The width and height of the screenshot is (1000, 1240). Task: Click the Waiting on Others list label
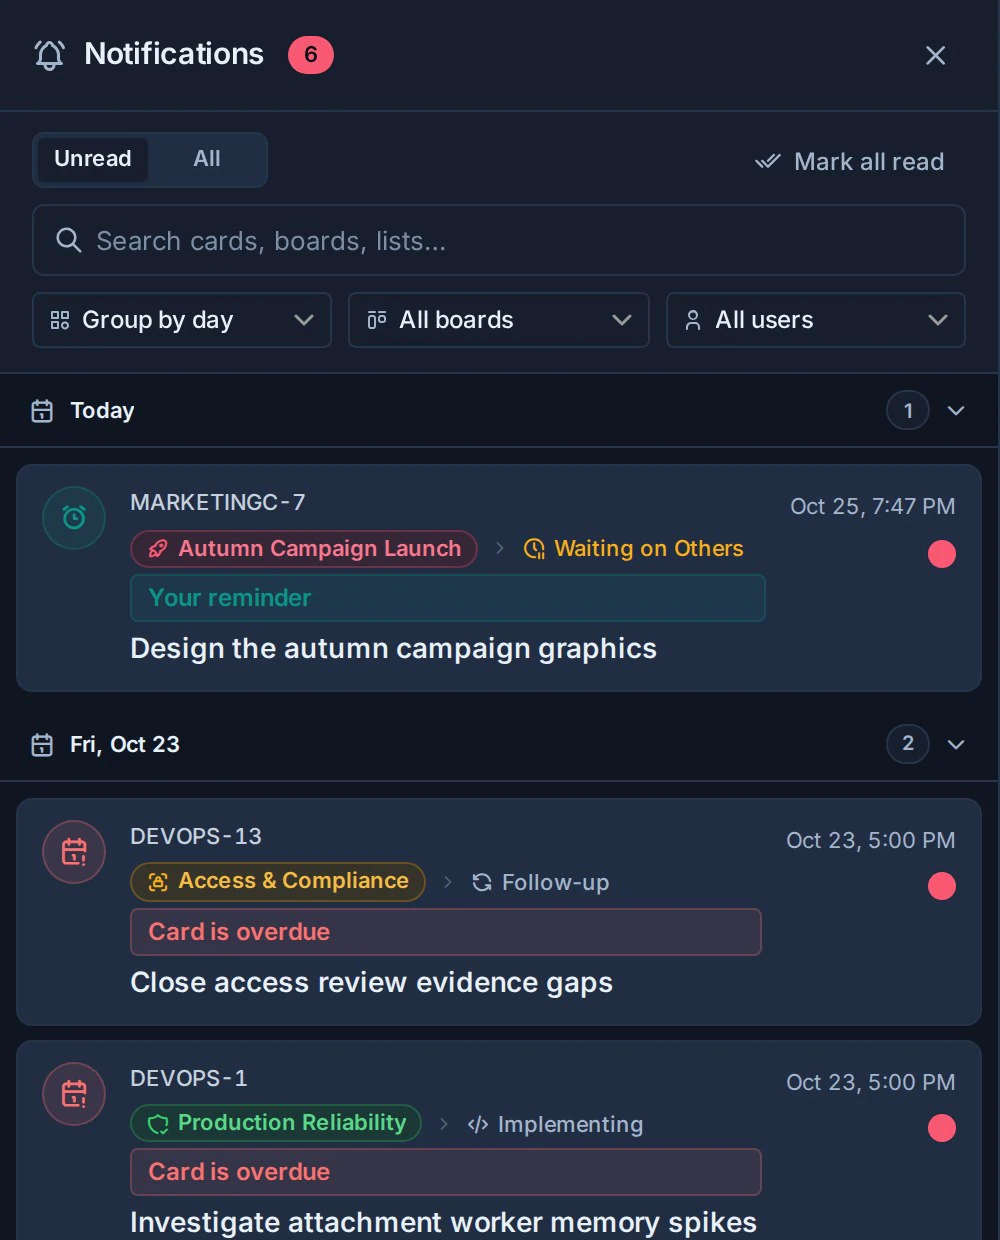point(634,549)
